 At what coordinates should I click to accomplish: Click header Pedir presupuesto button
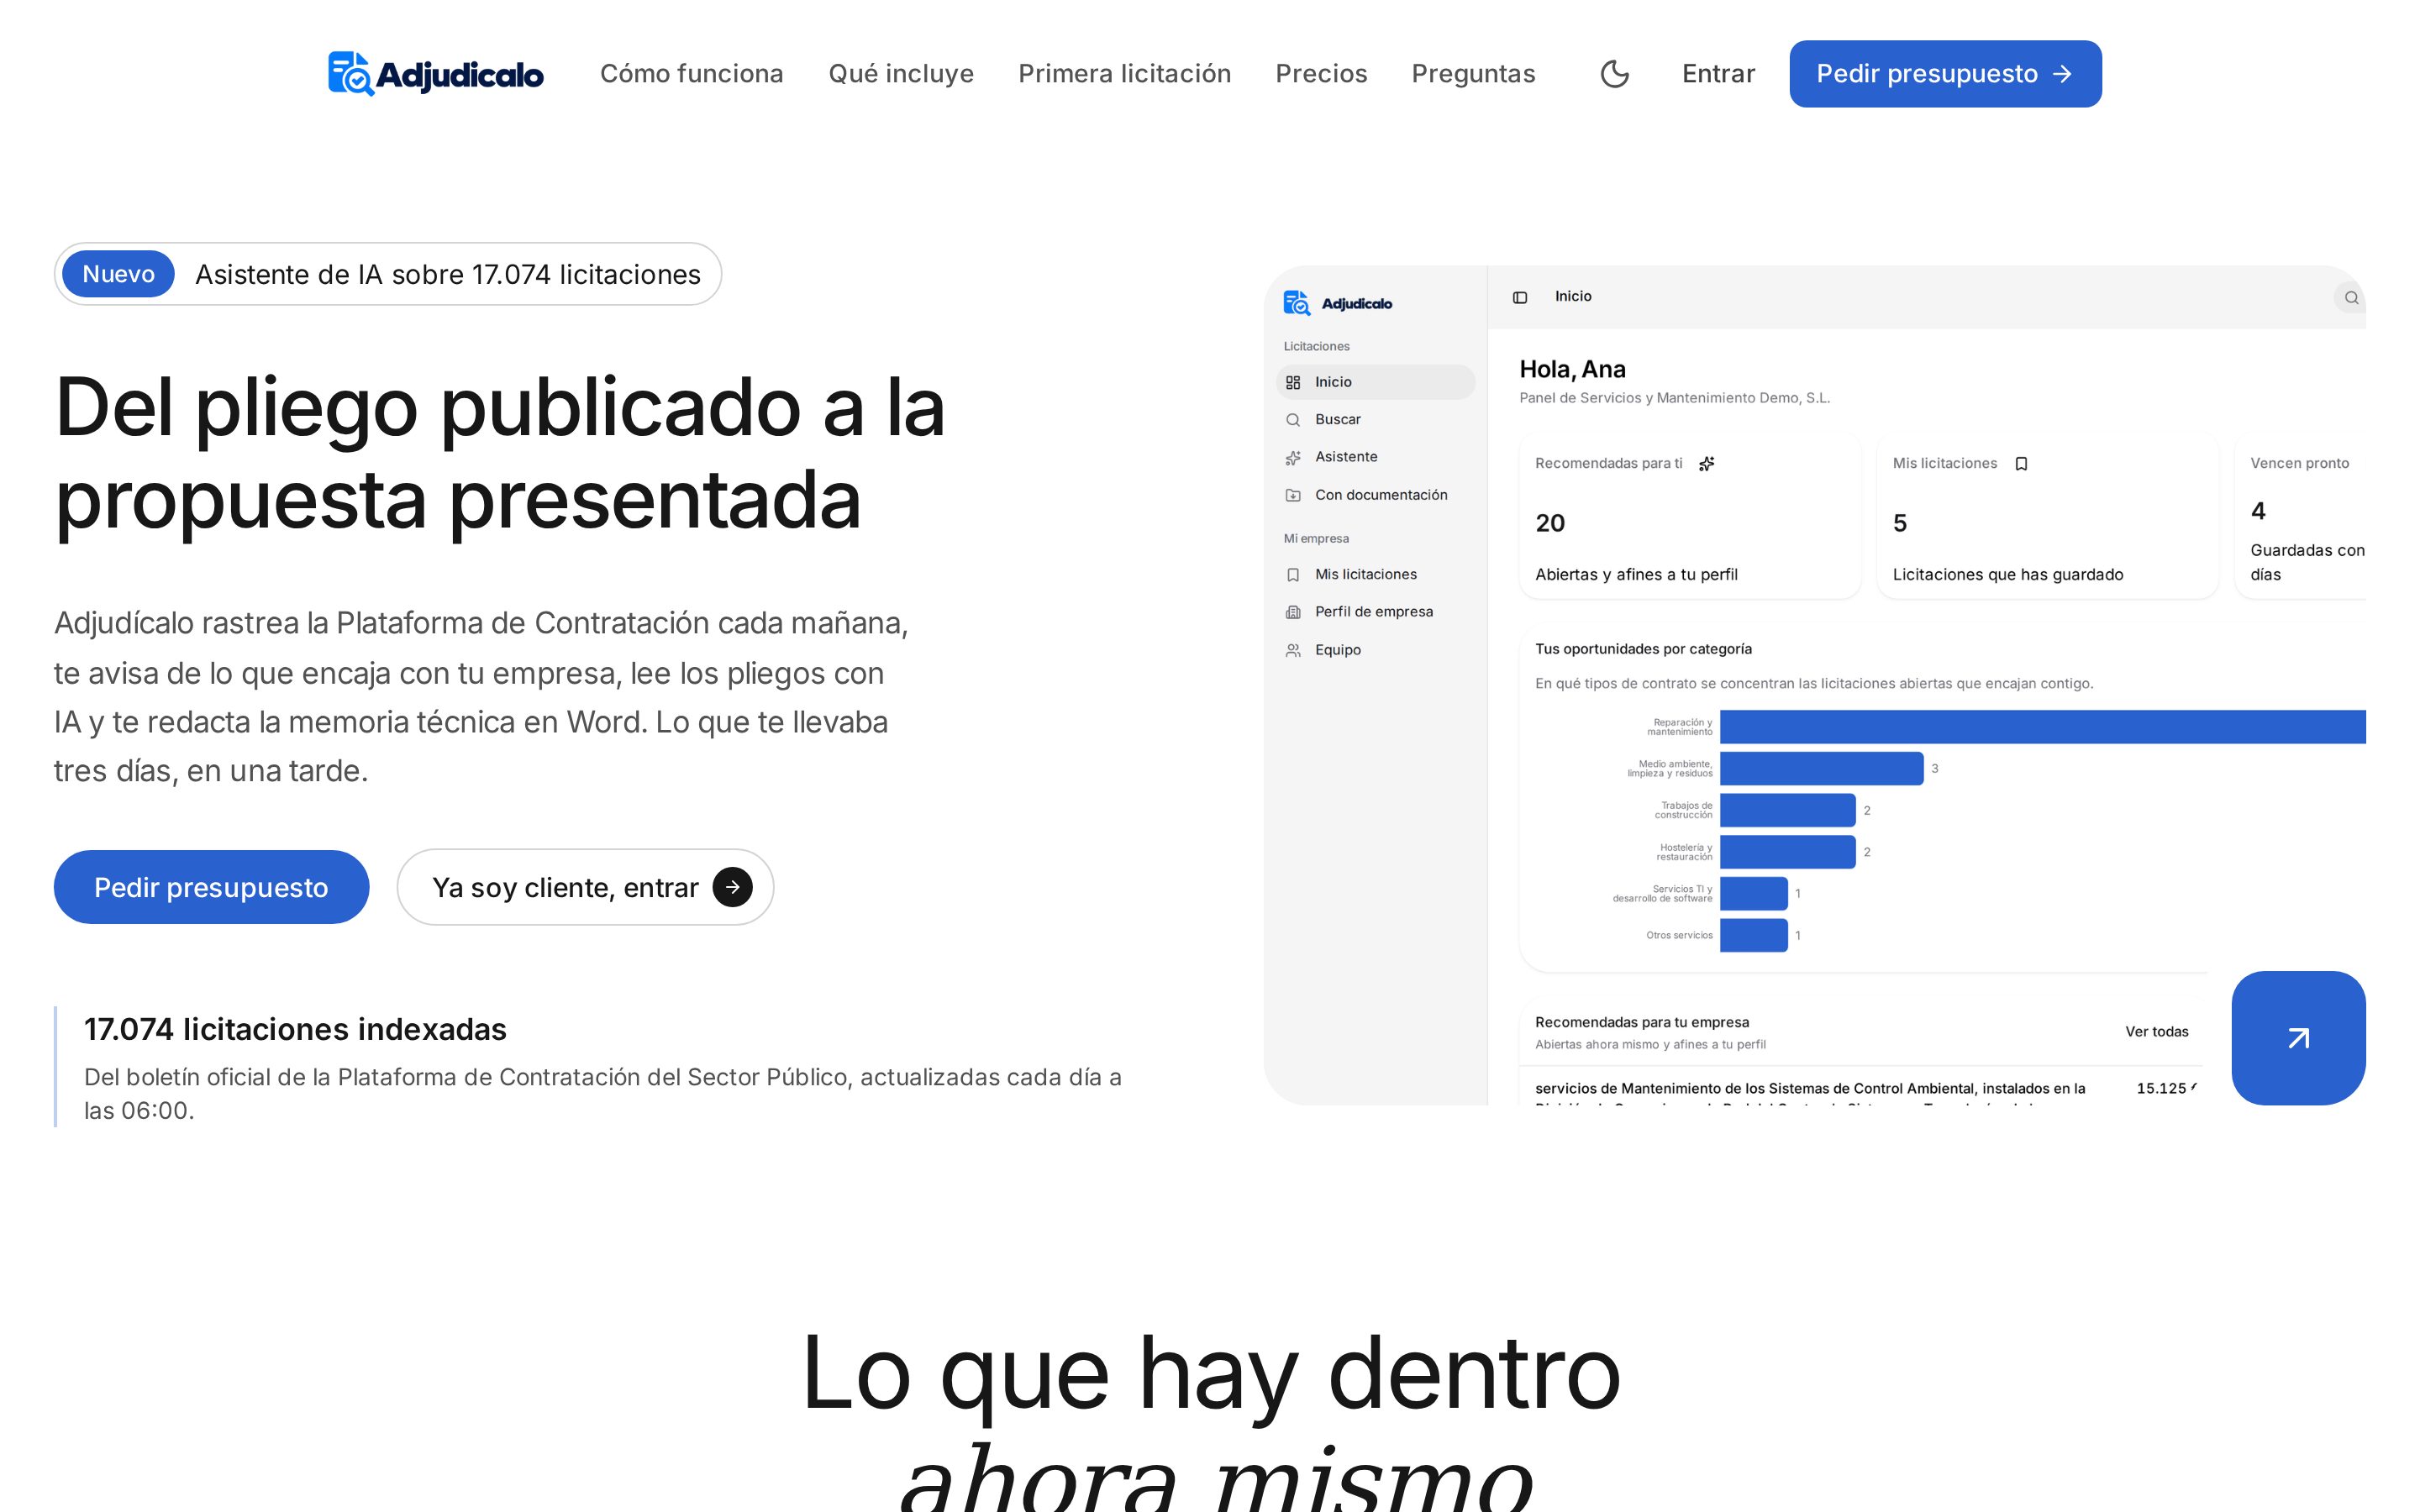click(x=1945, y=74)
